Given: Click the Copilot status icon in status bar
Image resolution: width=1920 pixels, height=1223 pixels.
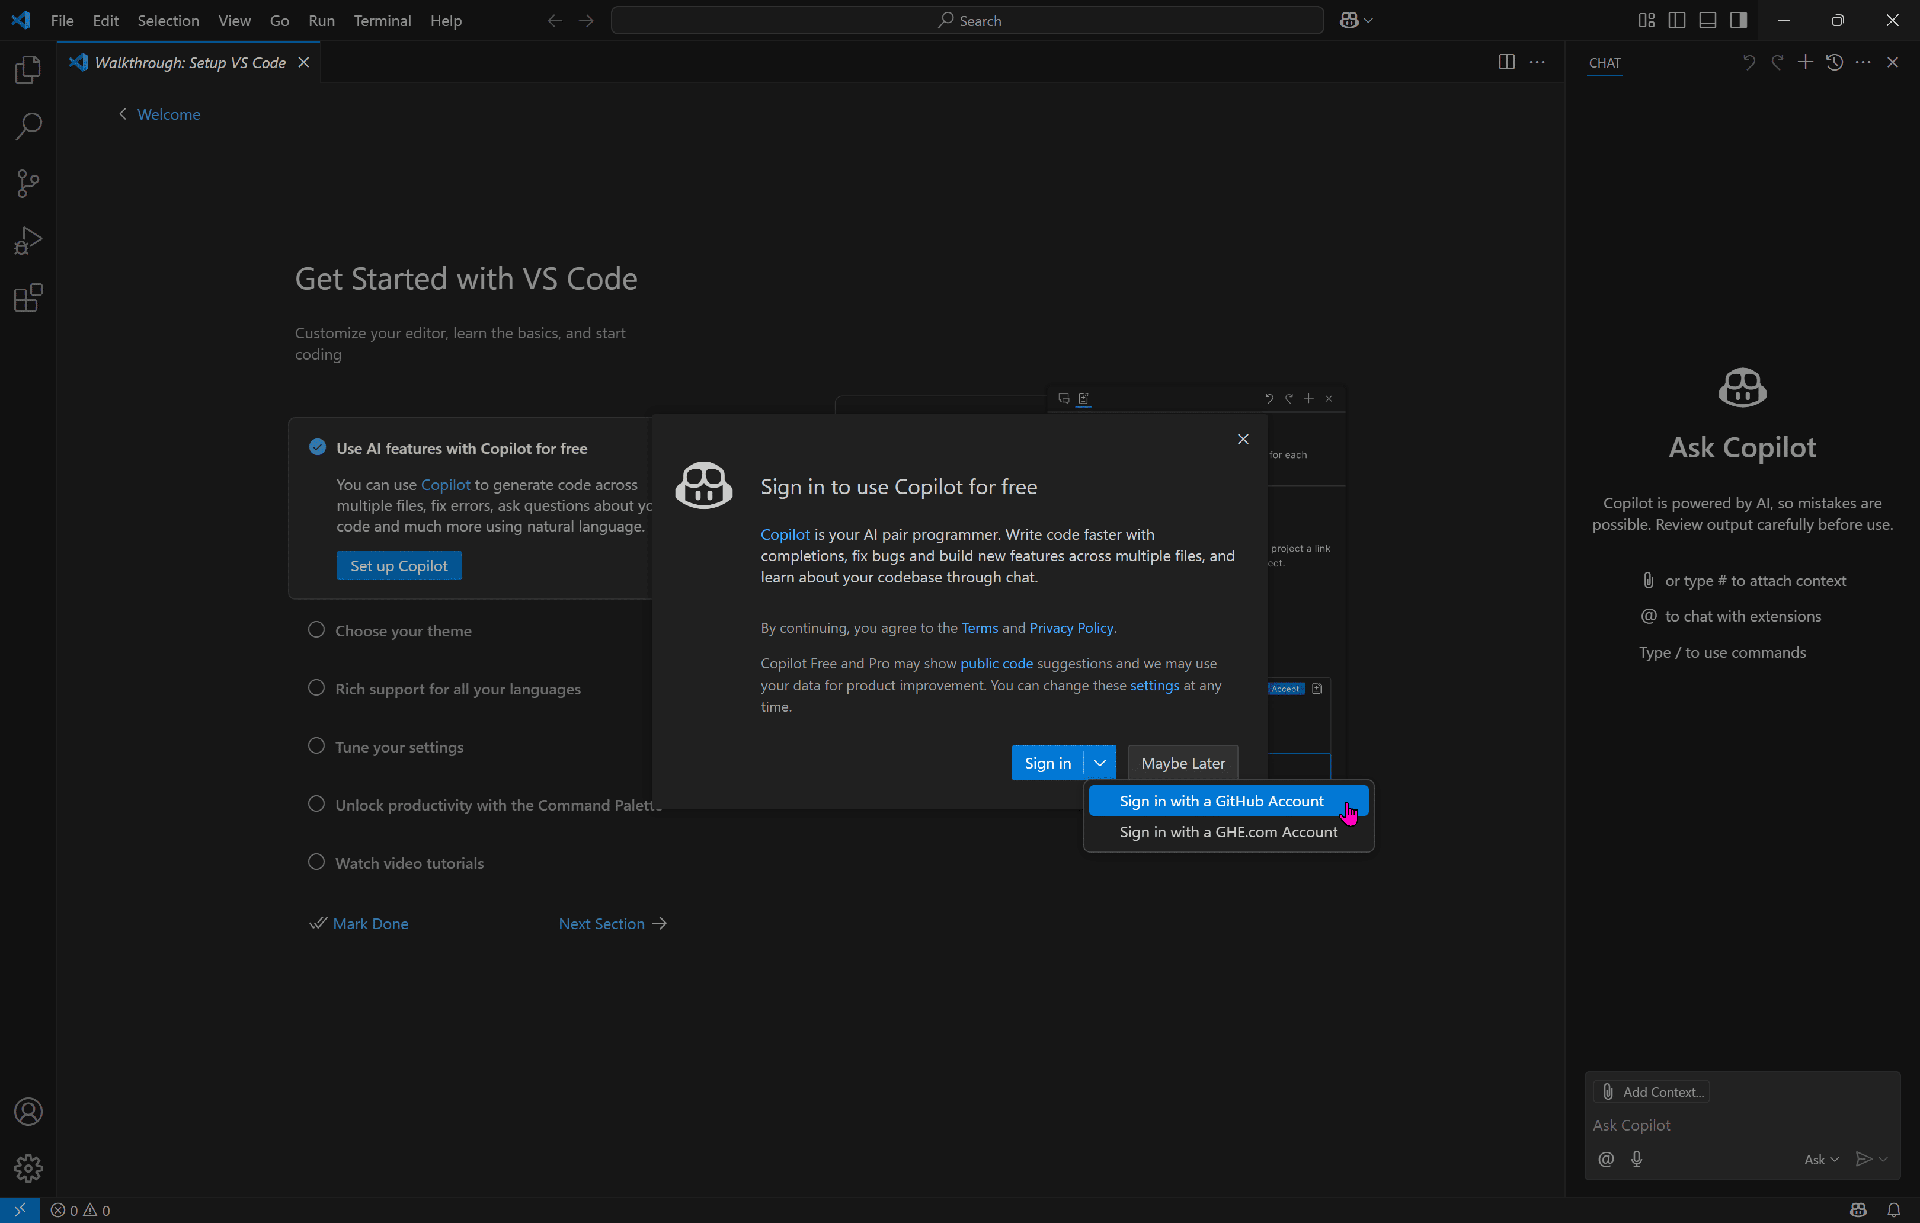Looking at the screenshot, I should [x=1858, y=1210].
